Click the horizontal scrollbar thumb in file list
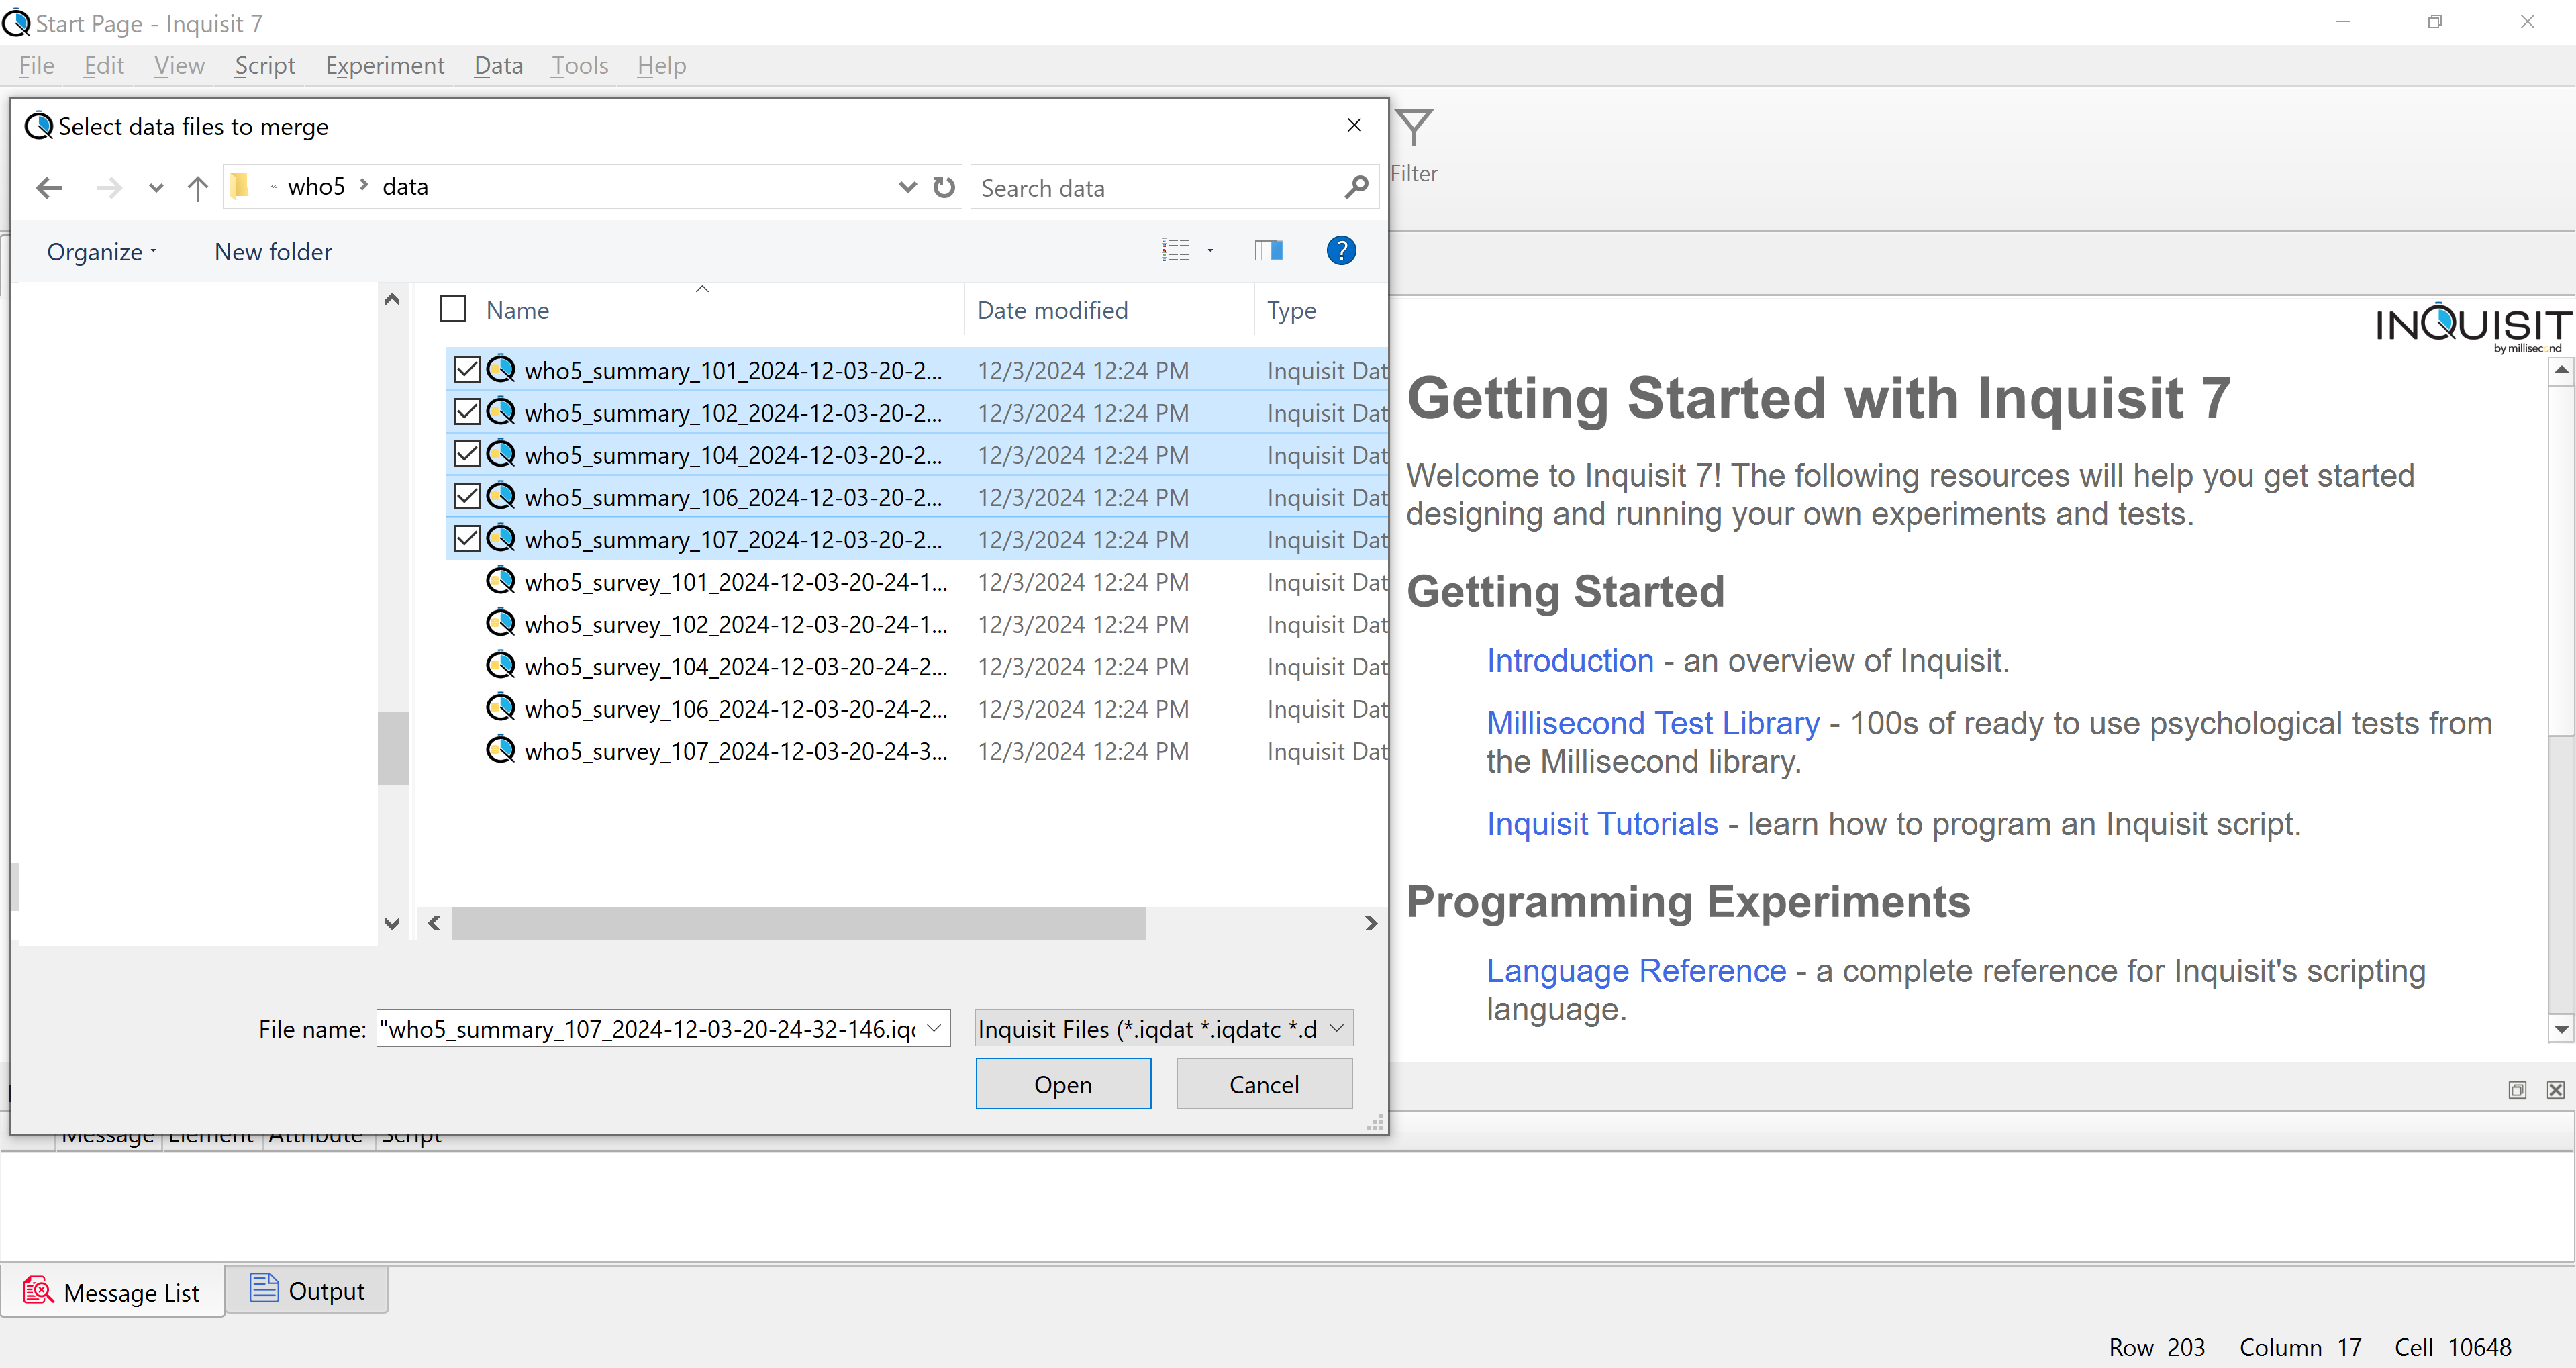Image resolution: width=2576 pixels, height=1368 pixels. (798, 923)
